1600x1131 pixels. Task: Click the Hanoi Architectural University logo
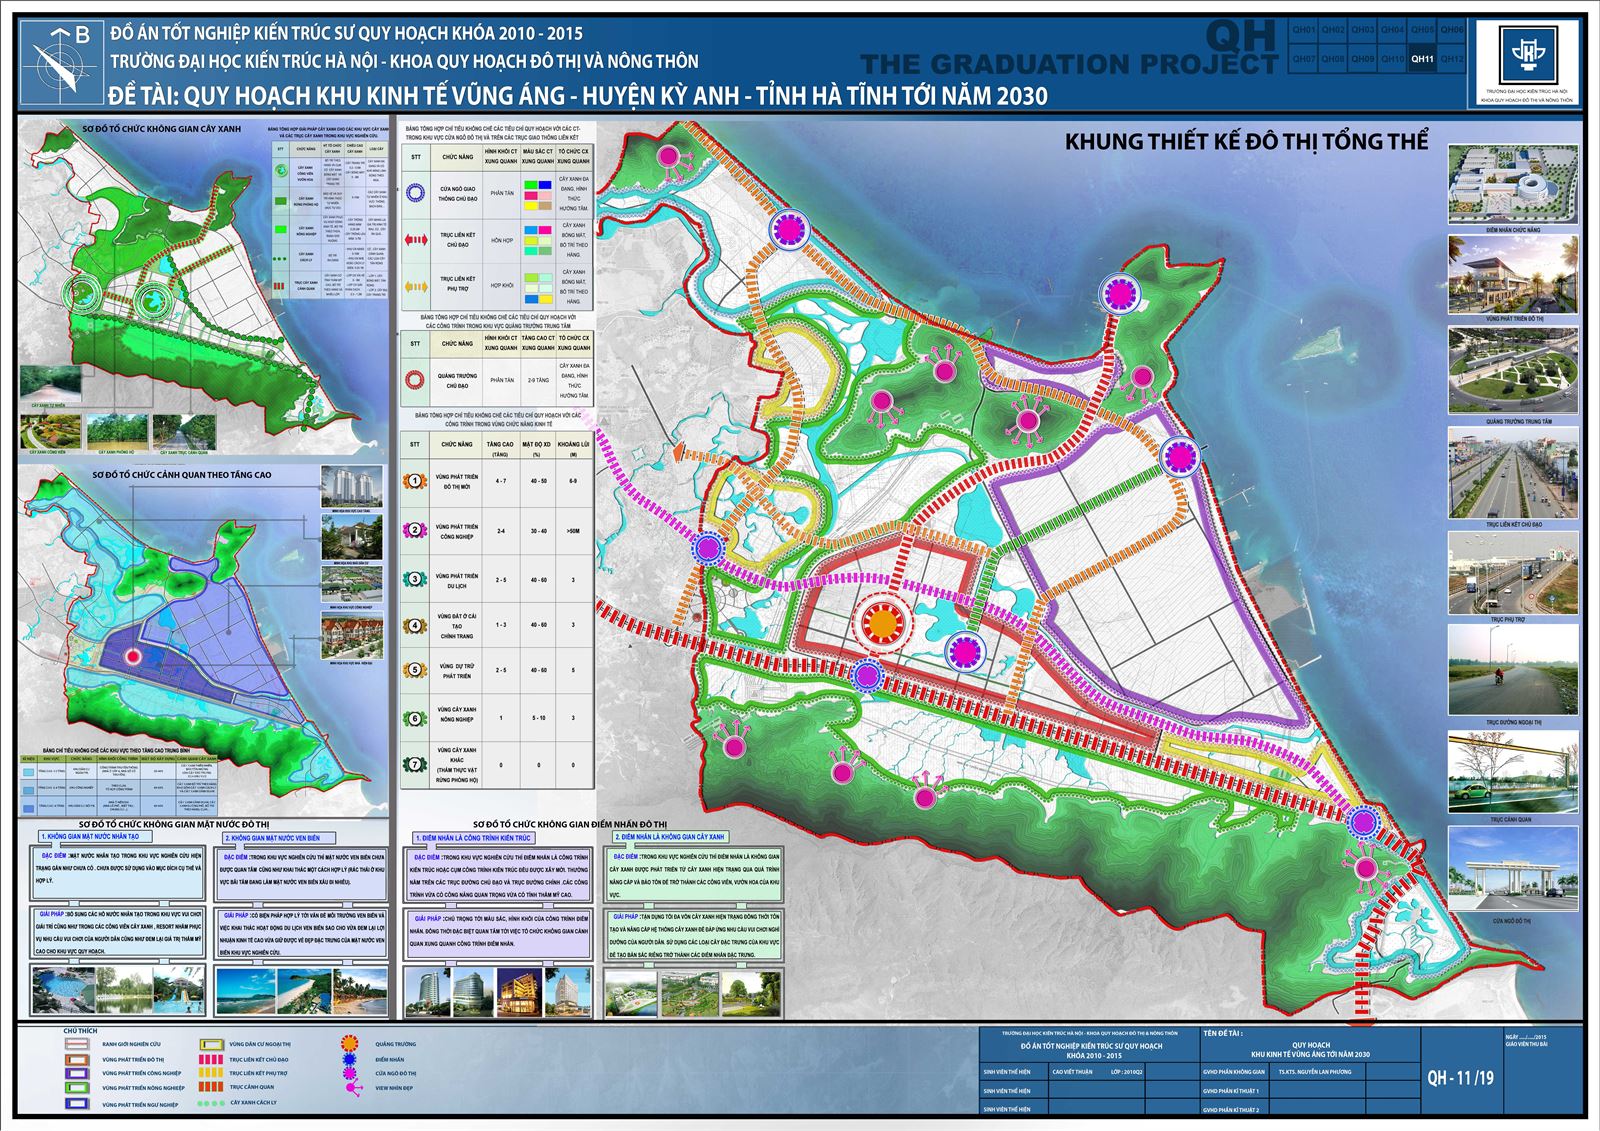tap(1528, 56)
